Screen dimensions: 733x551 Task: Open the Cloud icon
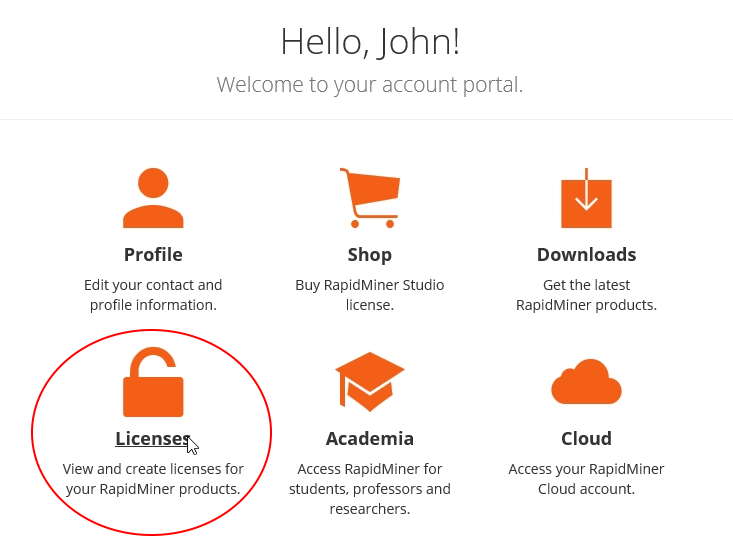click(586, 382)
